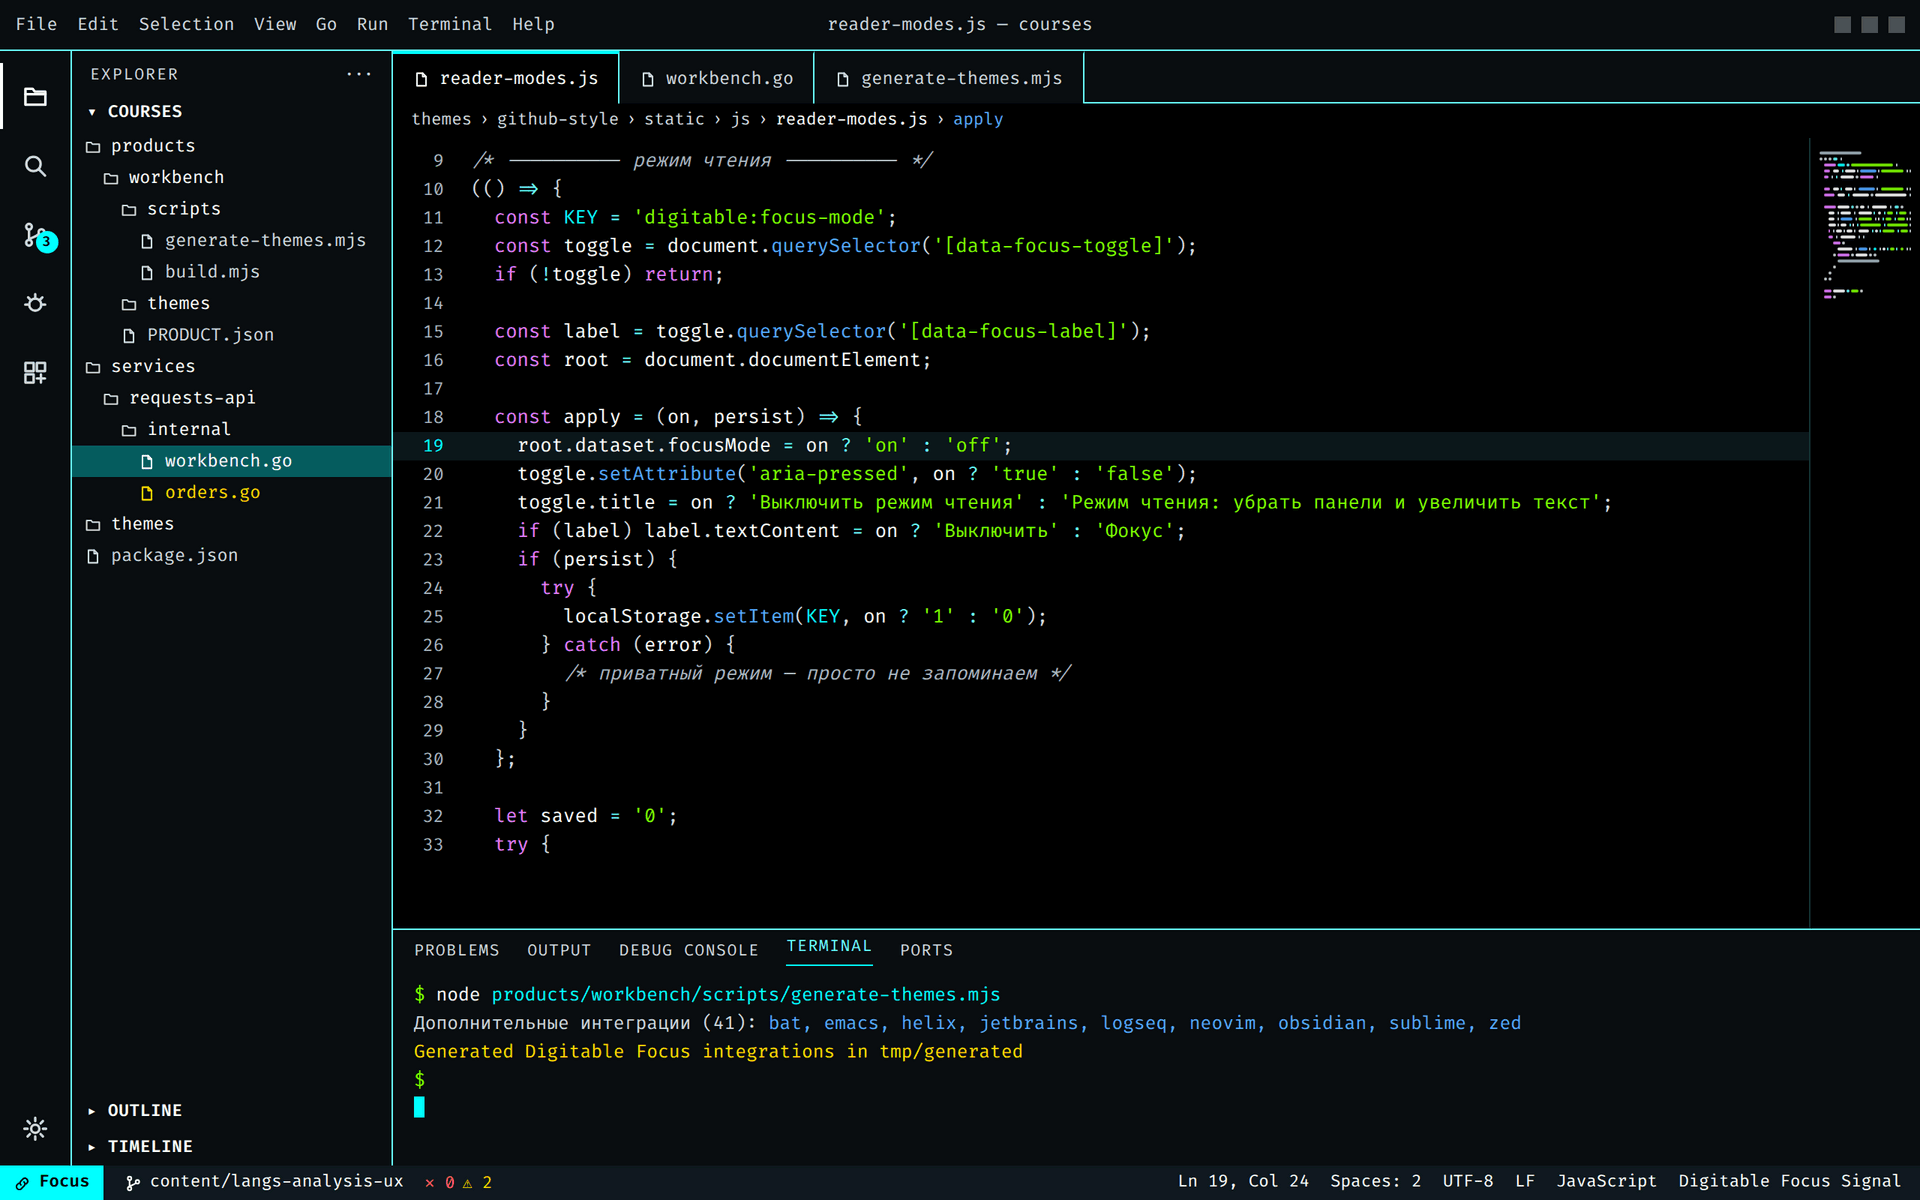Screen dimensions: 1920x1200
Task: Open the Explorer view in activity bar
Action: click(35, 97)
